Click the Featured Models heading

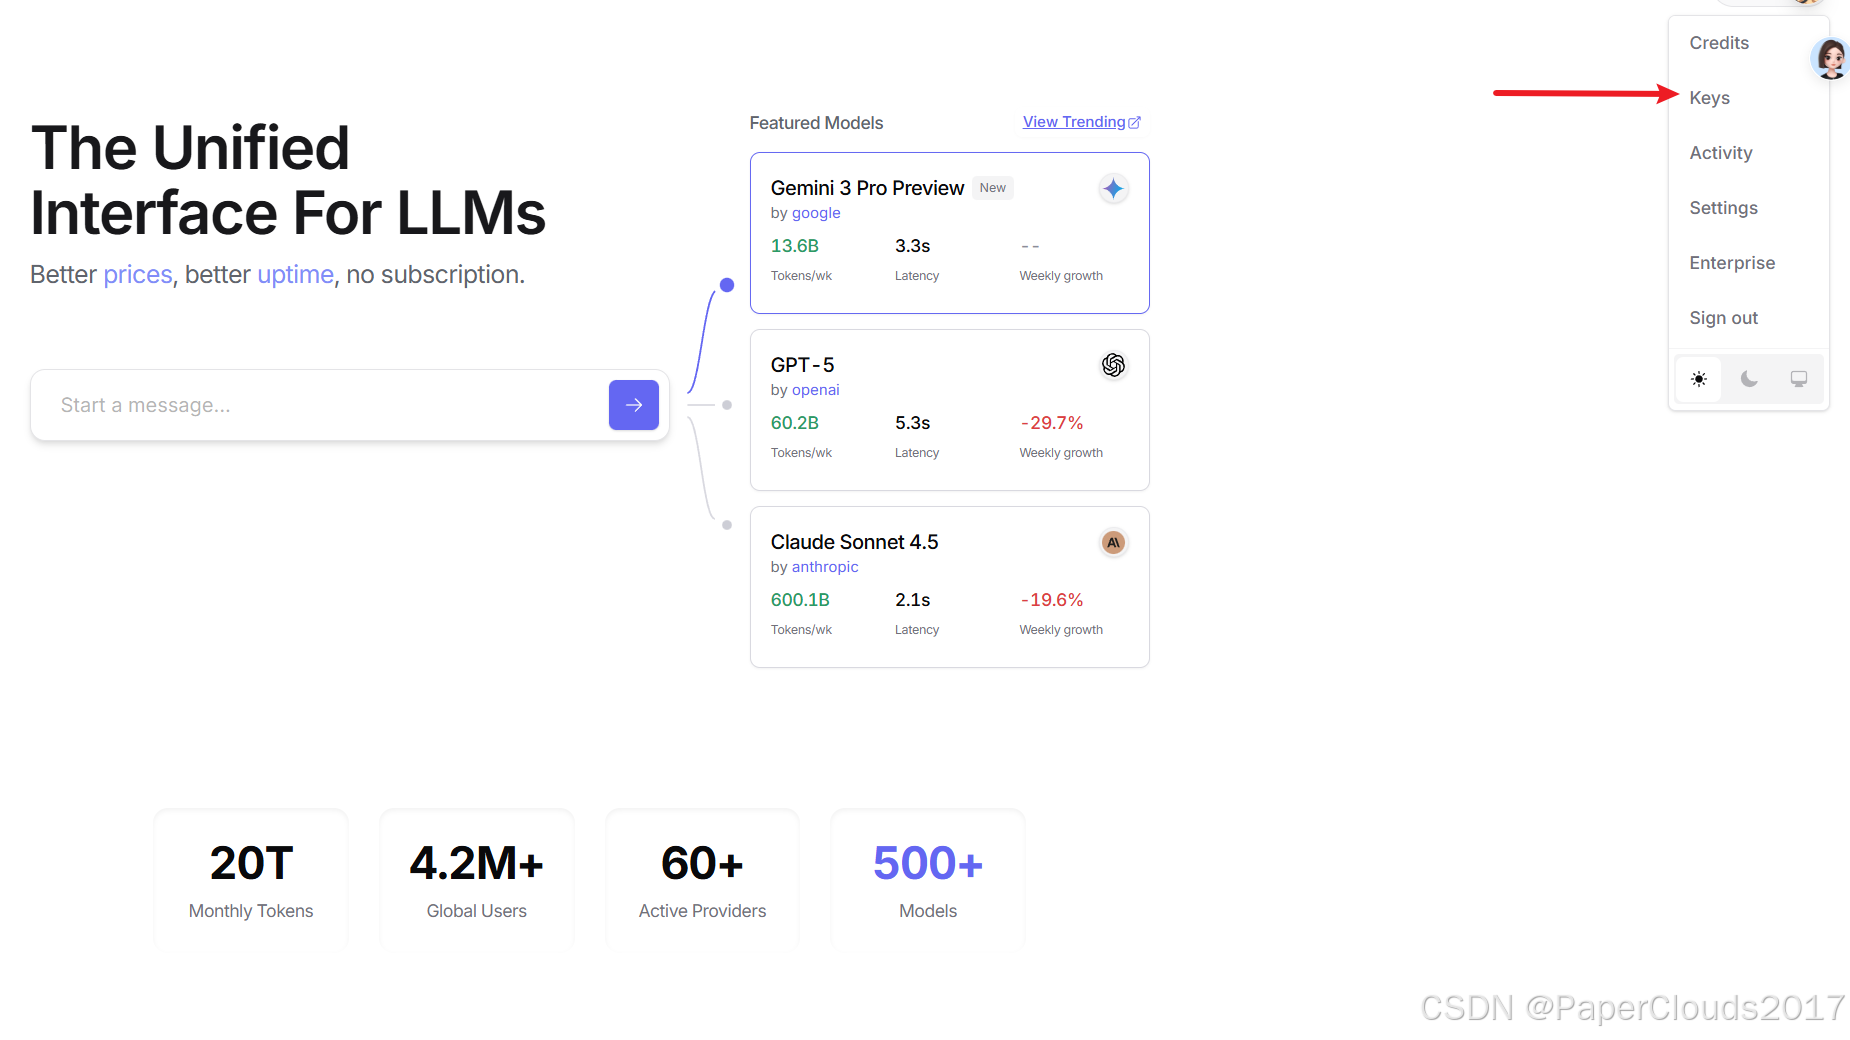816,123
